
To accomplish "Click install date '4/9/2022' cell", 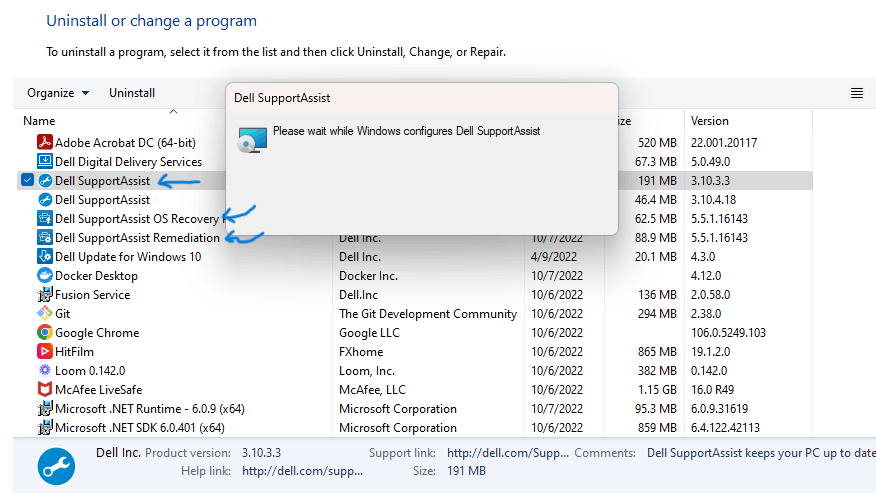I will coord(554,257).
